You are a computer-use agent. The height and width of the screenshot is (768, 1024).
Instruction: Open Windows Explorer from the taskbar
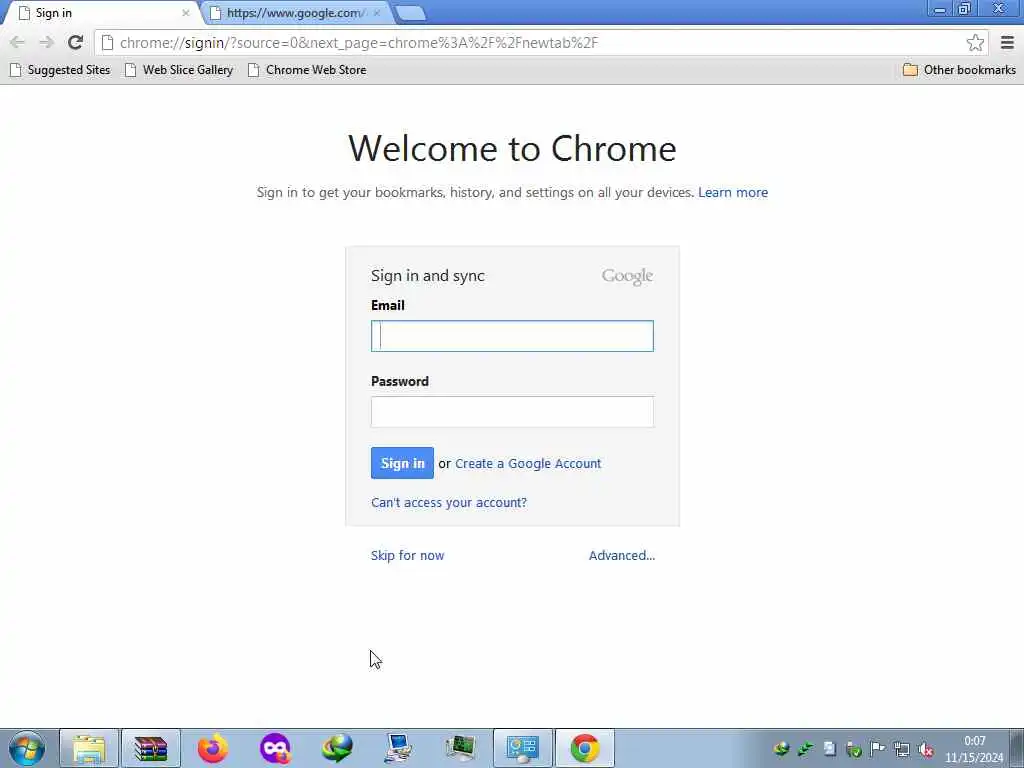[89, 748]
